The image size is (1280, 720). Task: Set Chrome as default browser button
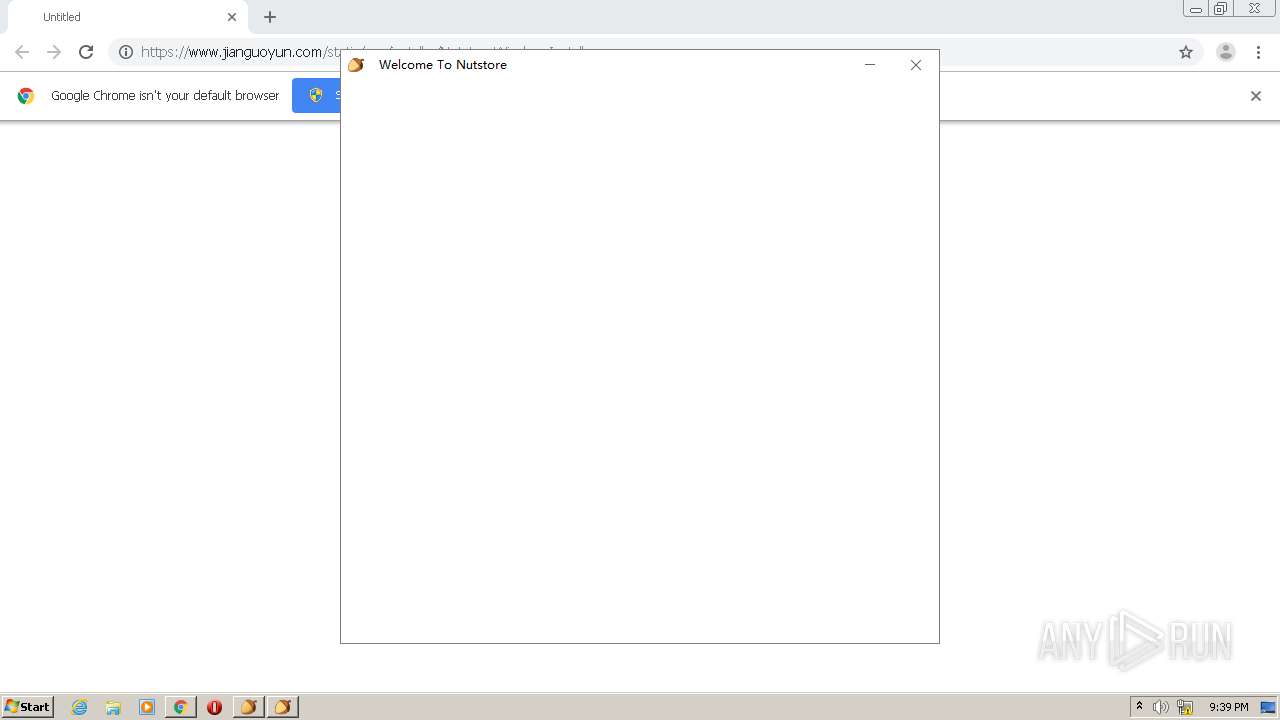pos(317,95)
